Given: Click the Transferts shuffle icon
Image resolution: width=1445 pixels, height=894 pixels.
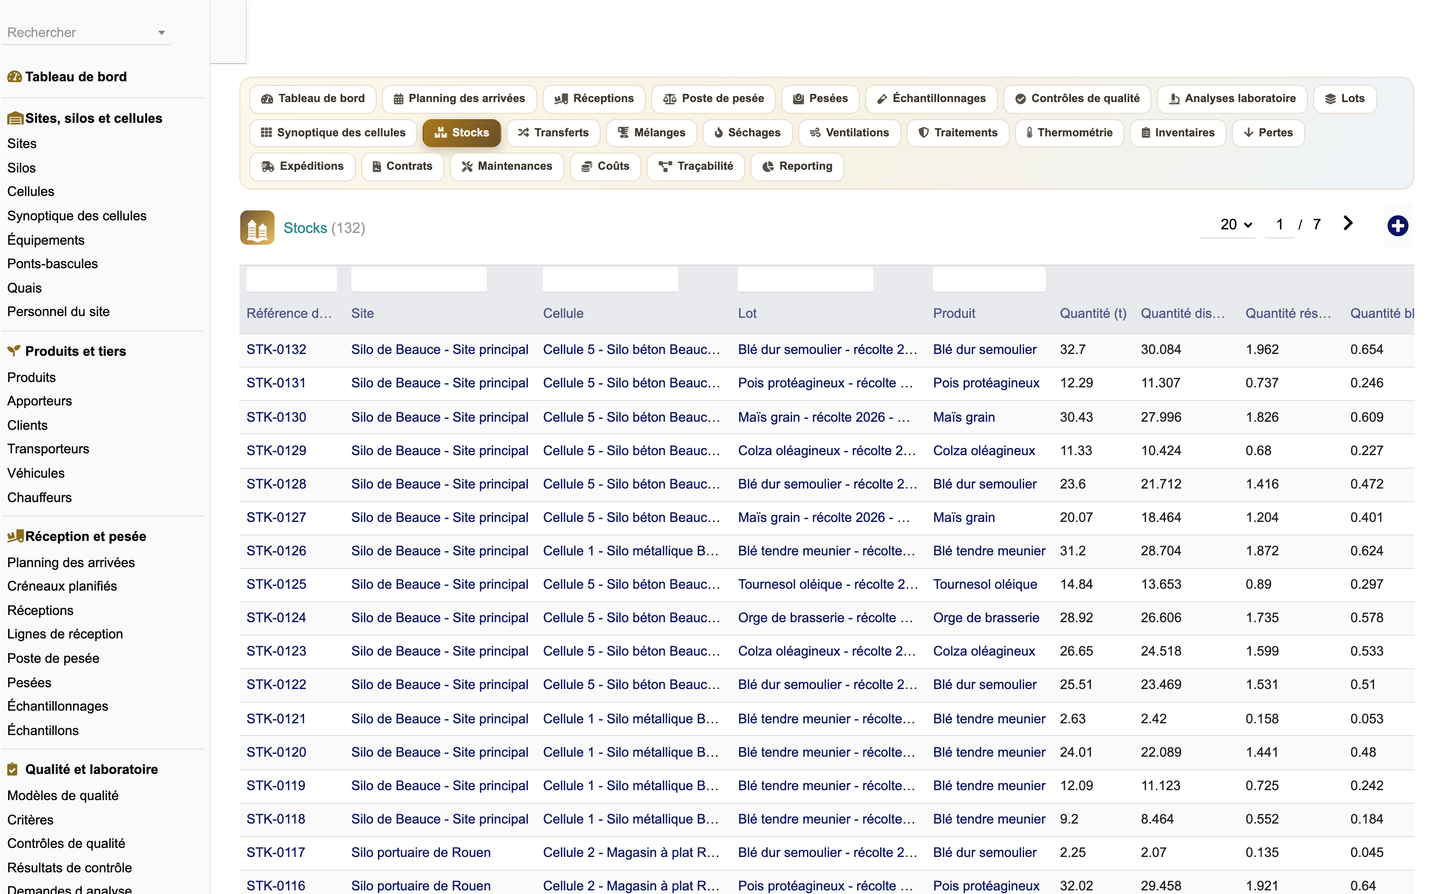Looking at the screenshot, I should (523, 133).
